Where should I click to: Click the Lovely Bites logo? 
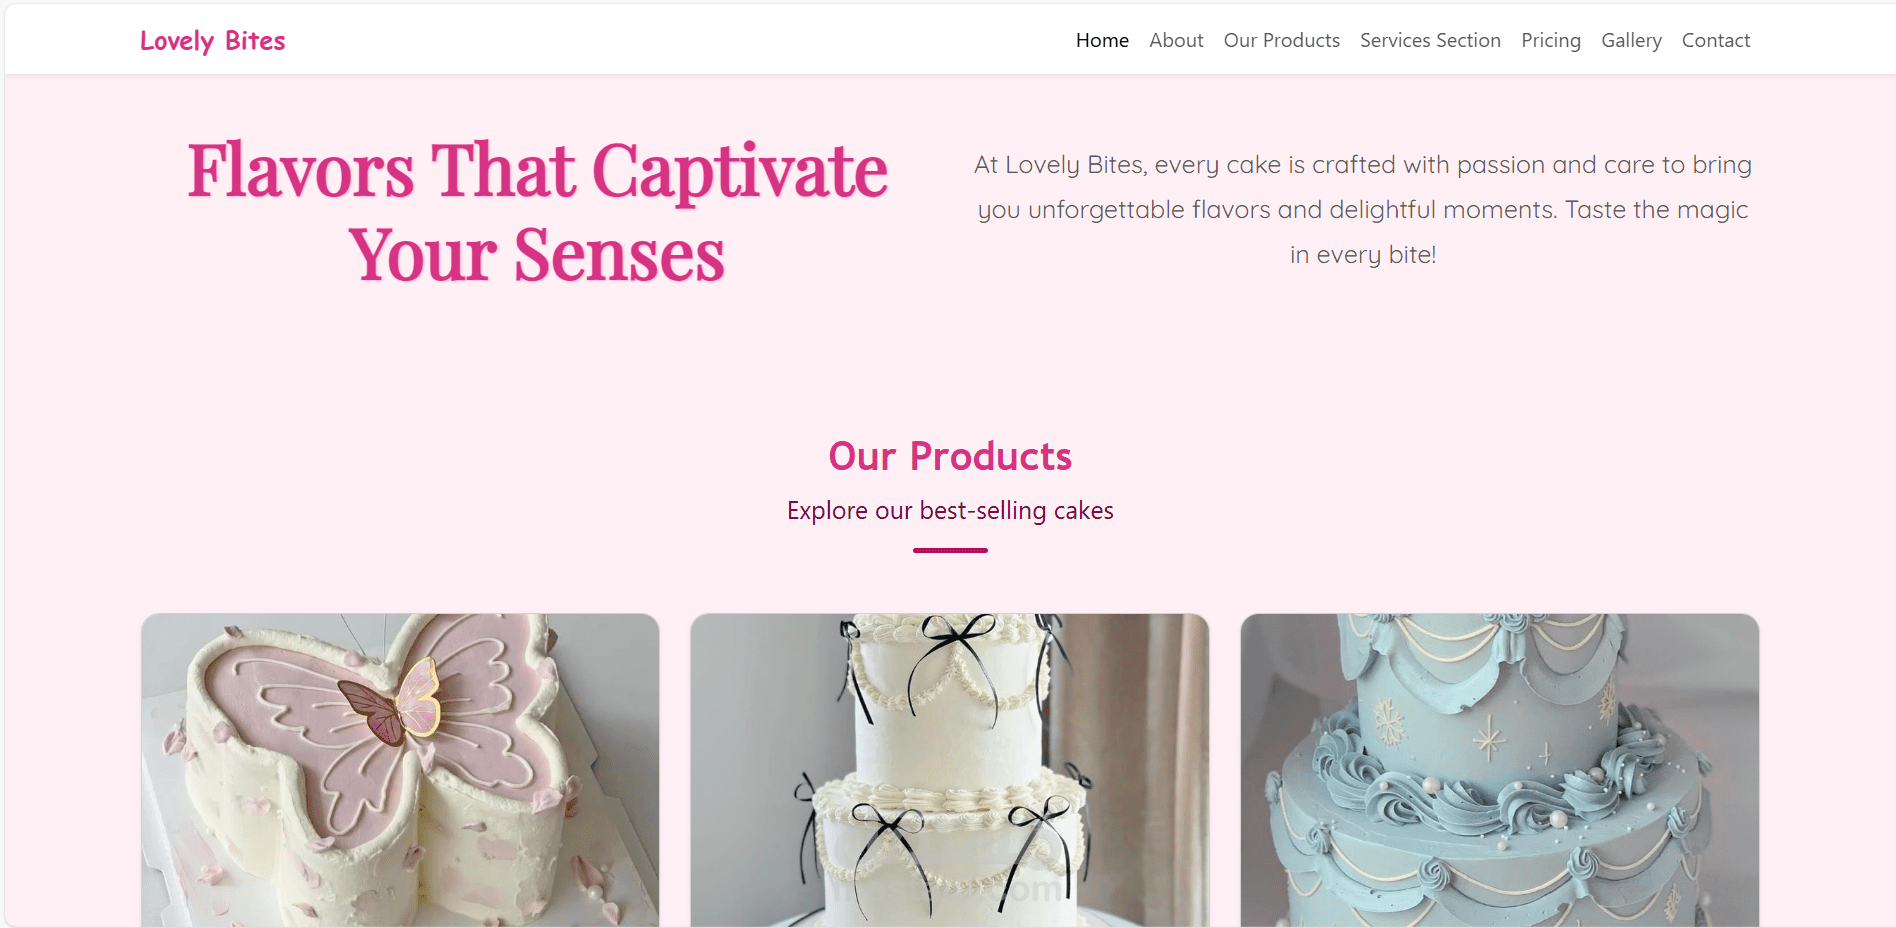pos(212,41)
